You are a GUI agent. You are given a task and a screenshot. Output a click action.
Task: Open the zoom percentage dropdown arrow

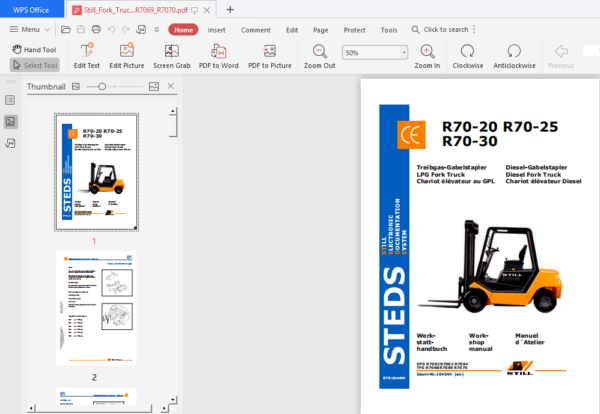[x=404, y=52]
